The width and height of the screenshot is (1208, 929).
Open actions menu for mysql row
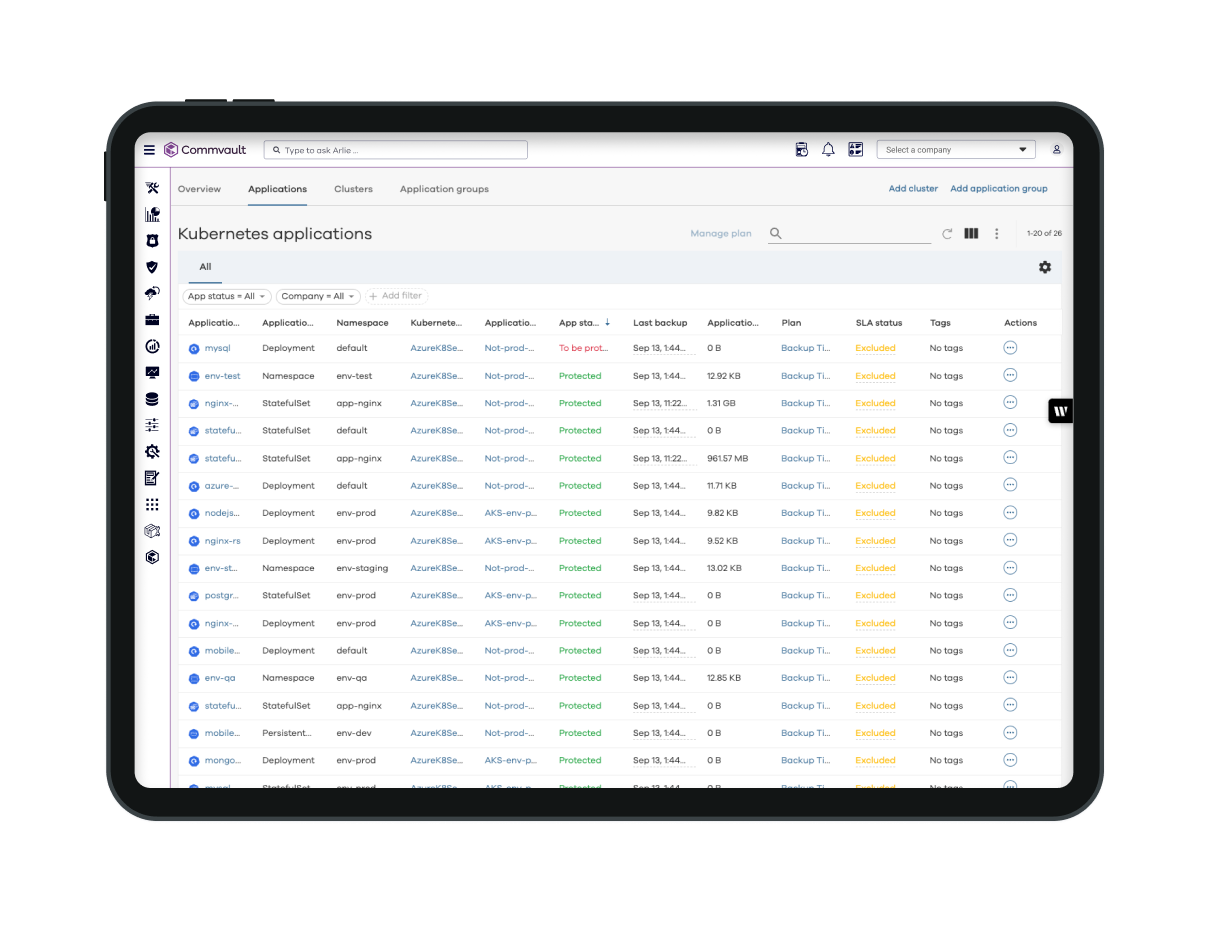click(x=1010, y=348)
